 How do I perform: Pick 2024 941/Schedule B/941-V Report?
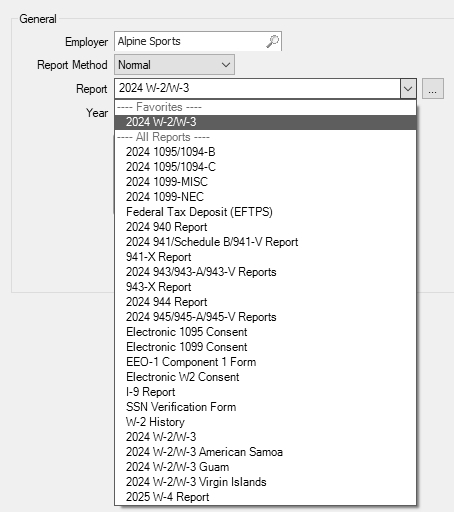coord(265,242)
